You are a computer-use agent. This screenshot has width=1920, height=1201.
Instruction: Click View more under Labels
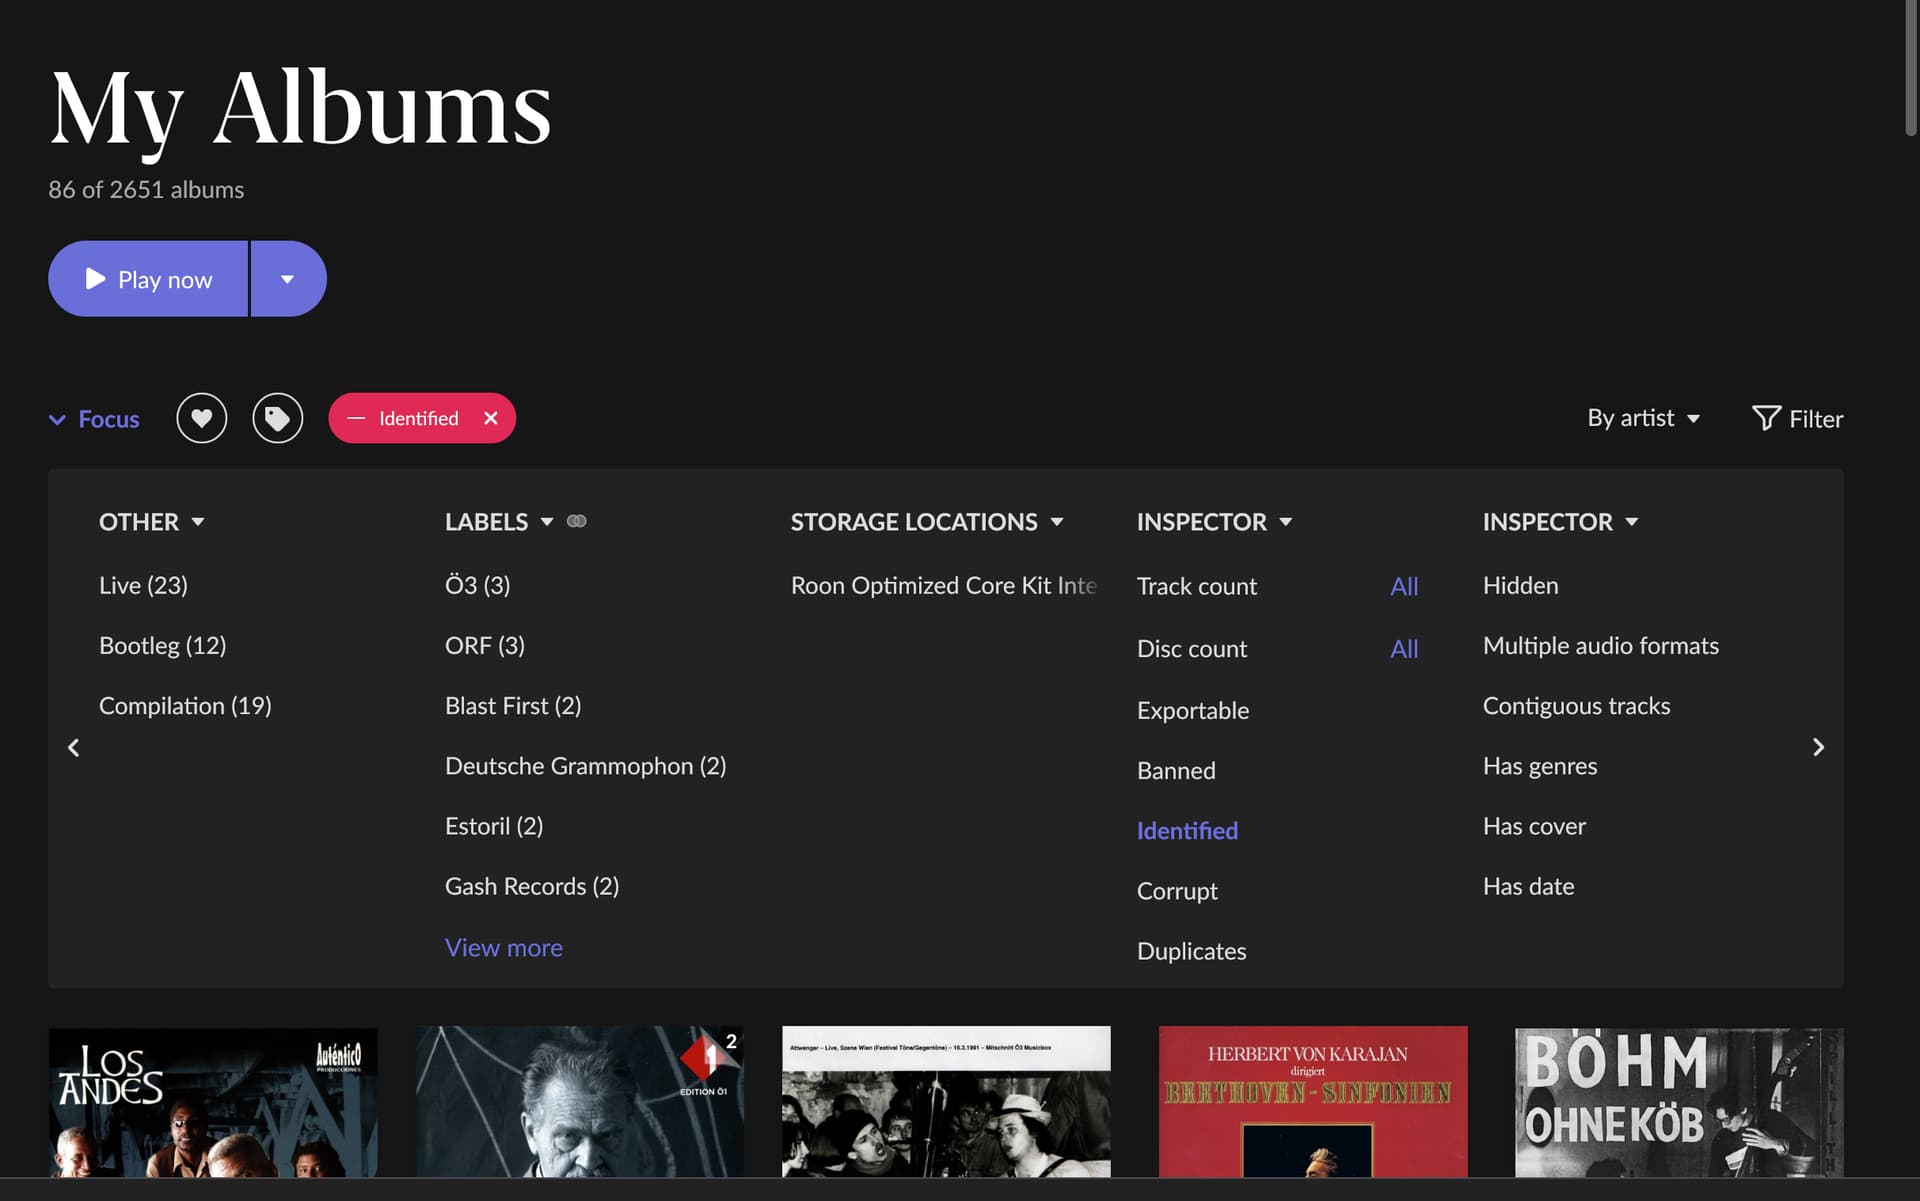[x=503, y=947]
